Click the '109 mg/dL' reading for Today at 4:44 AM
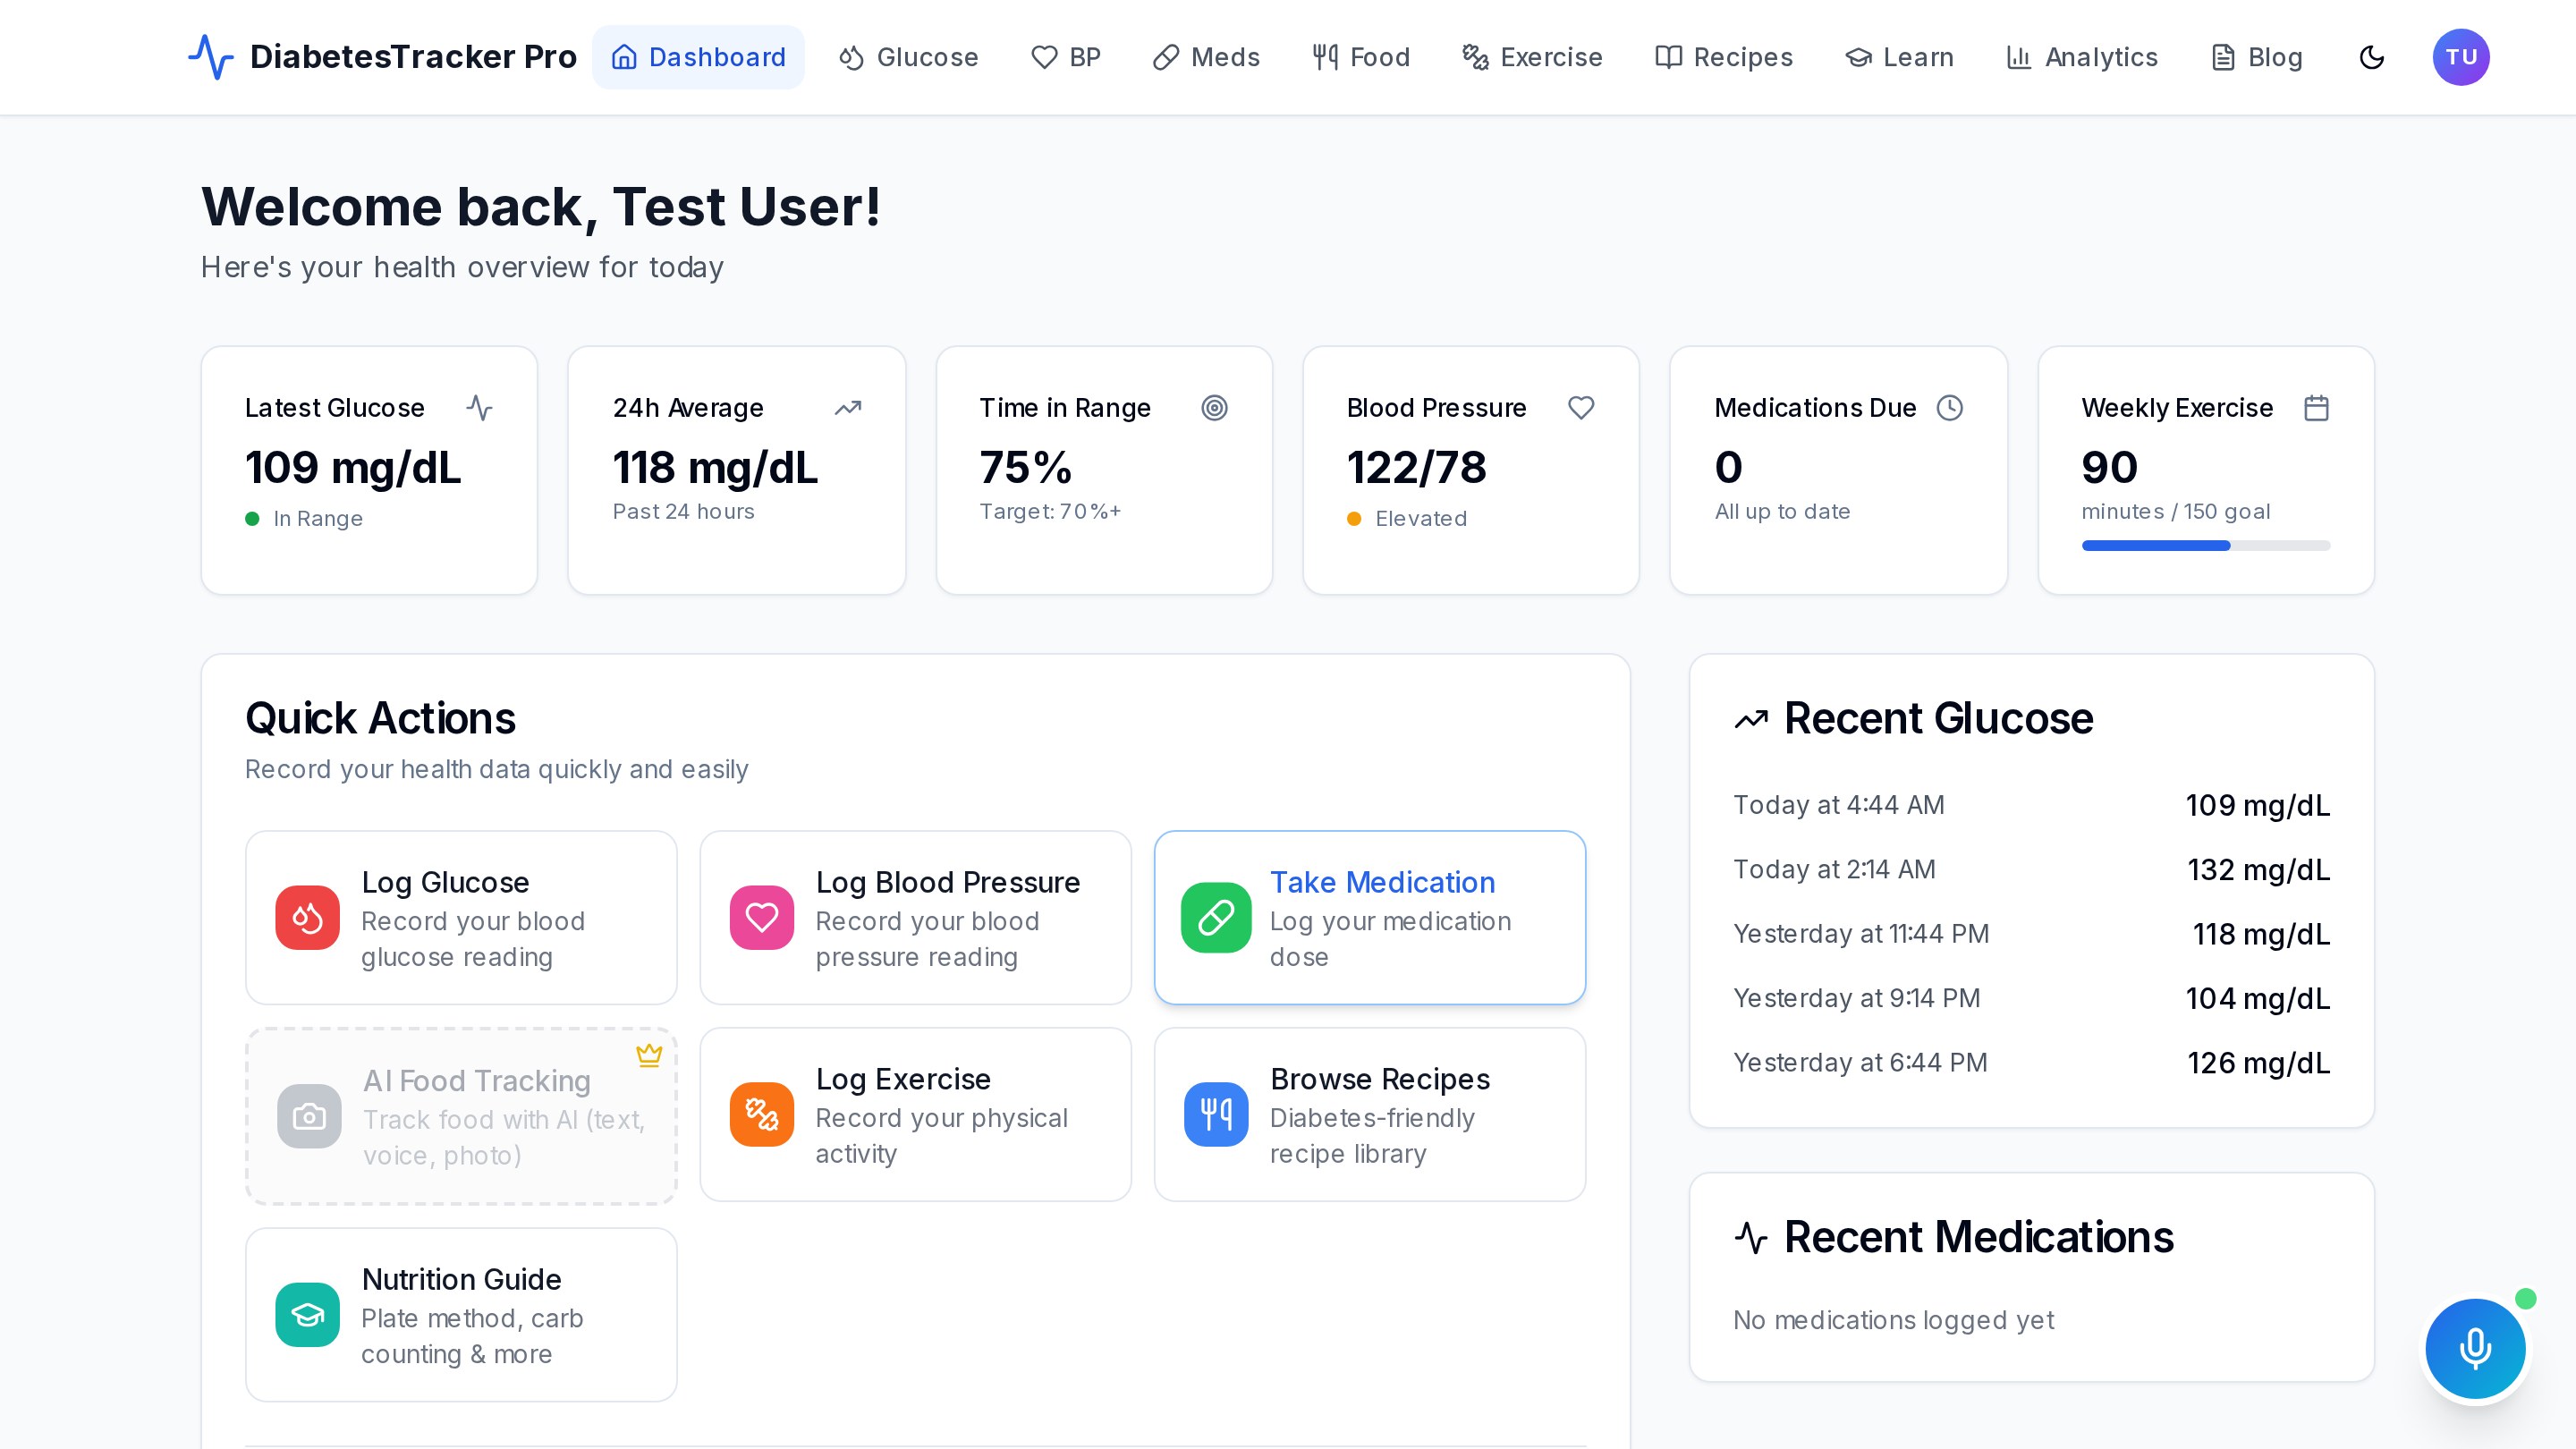Viewport: 2576px width, 1449px height. 2257,805
